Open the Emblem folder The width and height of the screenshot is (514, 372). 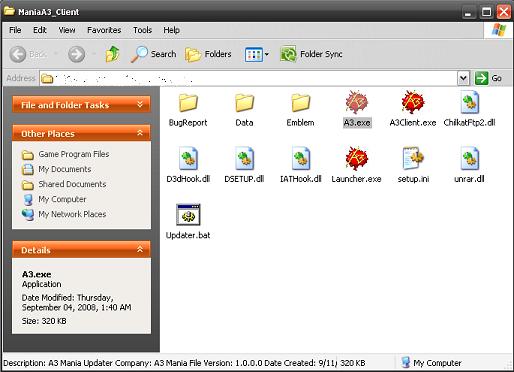(x=300, y=103)
